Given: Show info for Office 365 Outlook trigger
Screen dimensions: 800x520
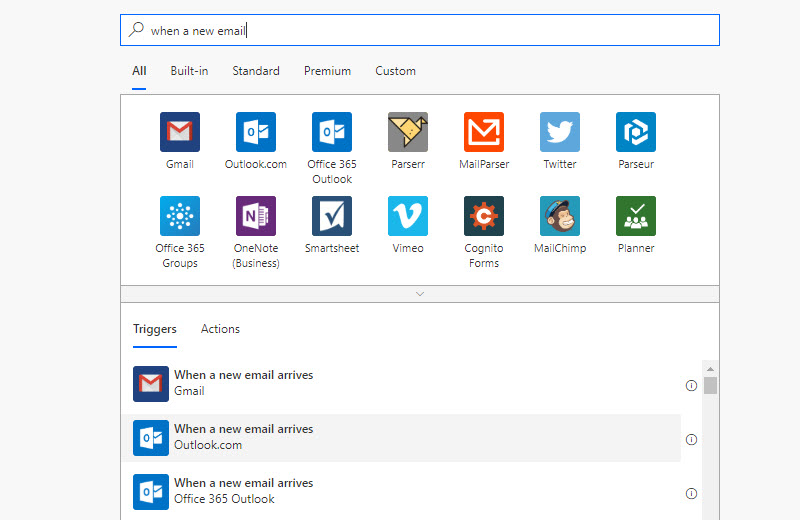Looking at the screenshot, I should [x=691, y=493].
